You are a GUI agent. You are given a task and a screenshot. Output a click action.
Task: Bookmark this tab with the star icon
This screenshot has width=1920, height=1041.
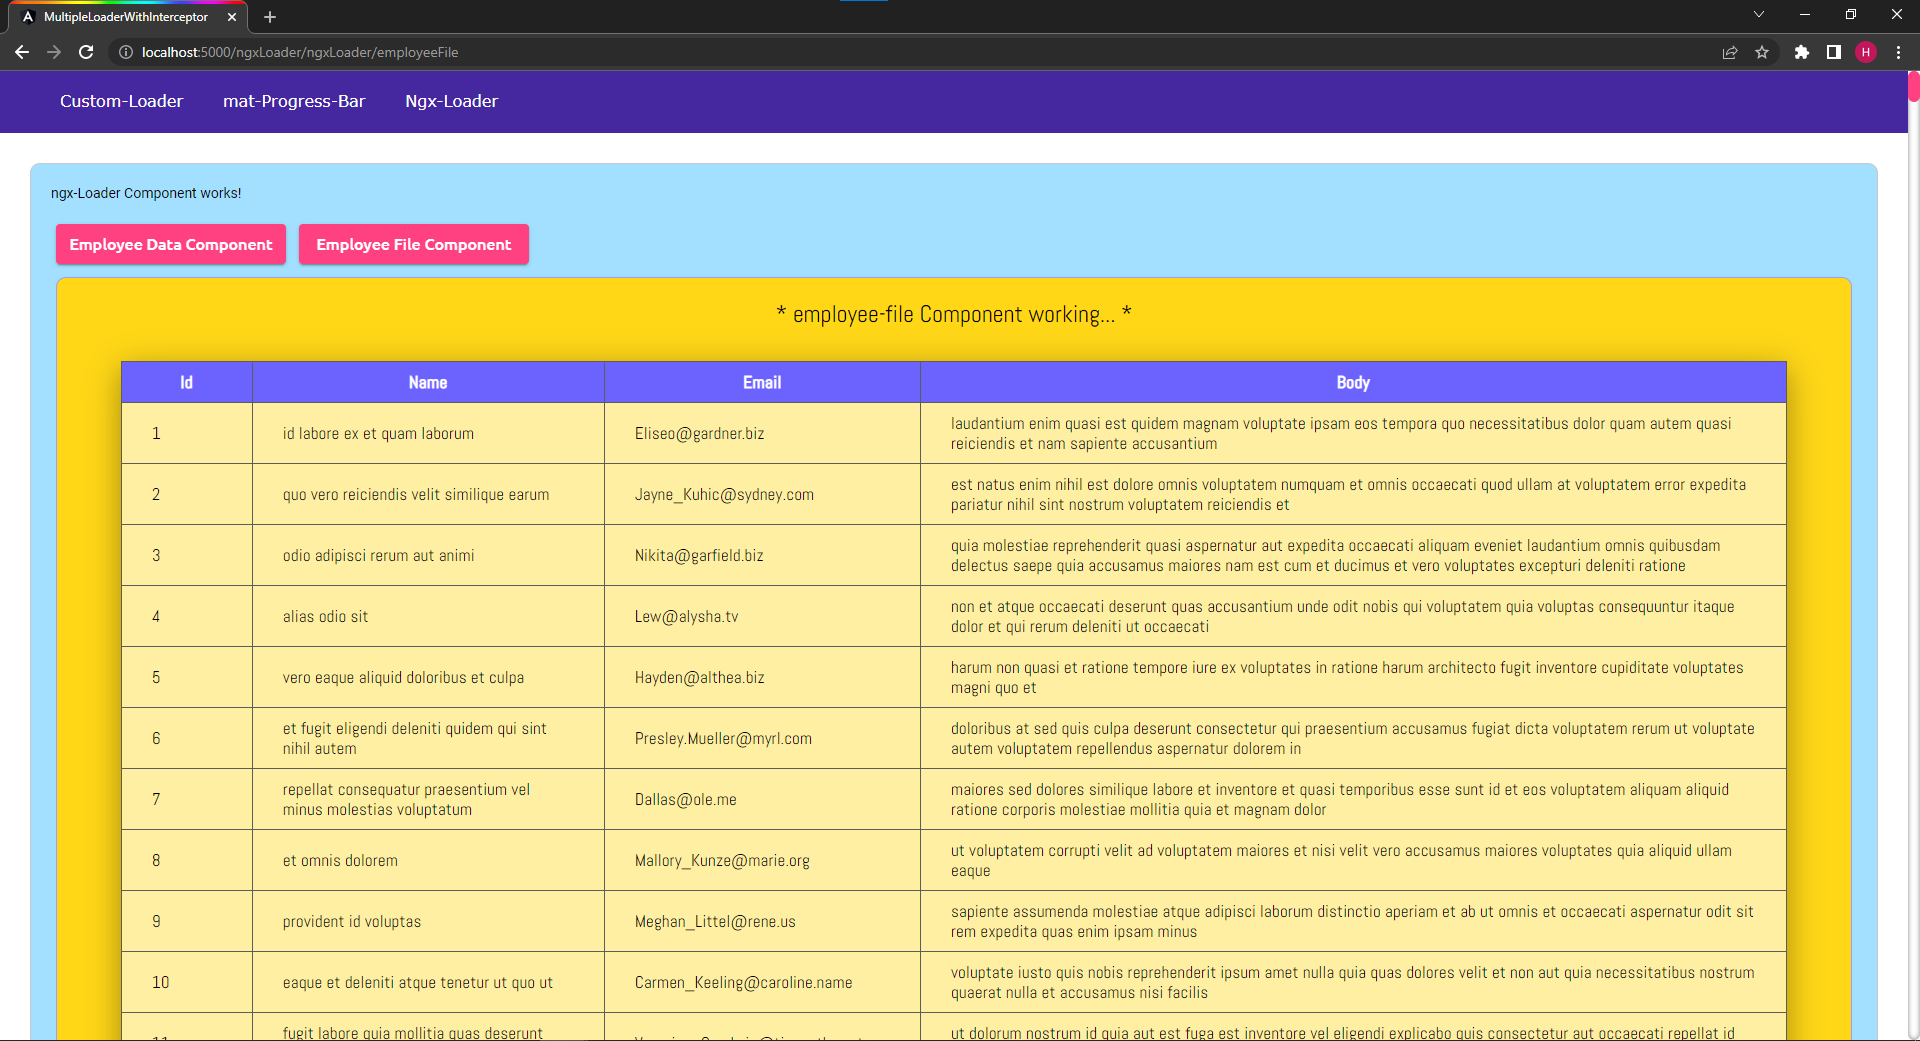(x=1762, y=52)
